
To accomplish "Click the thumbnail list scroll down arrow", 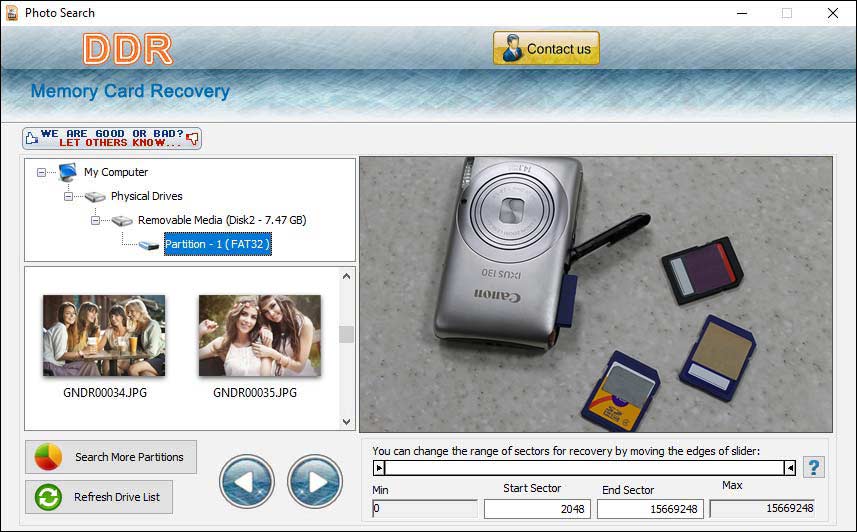I will [346, 422].
